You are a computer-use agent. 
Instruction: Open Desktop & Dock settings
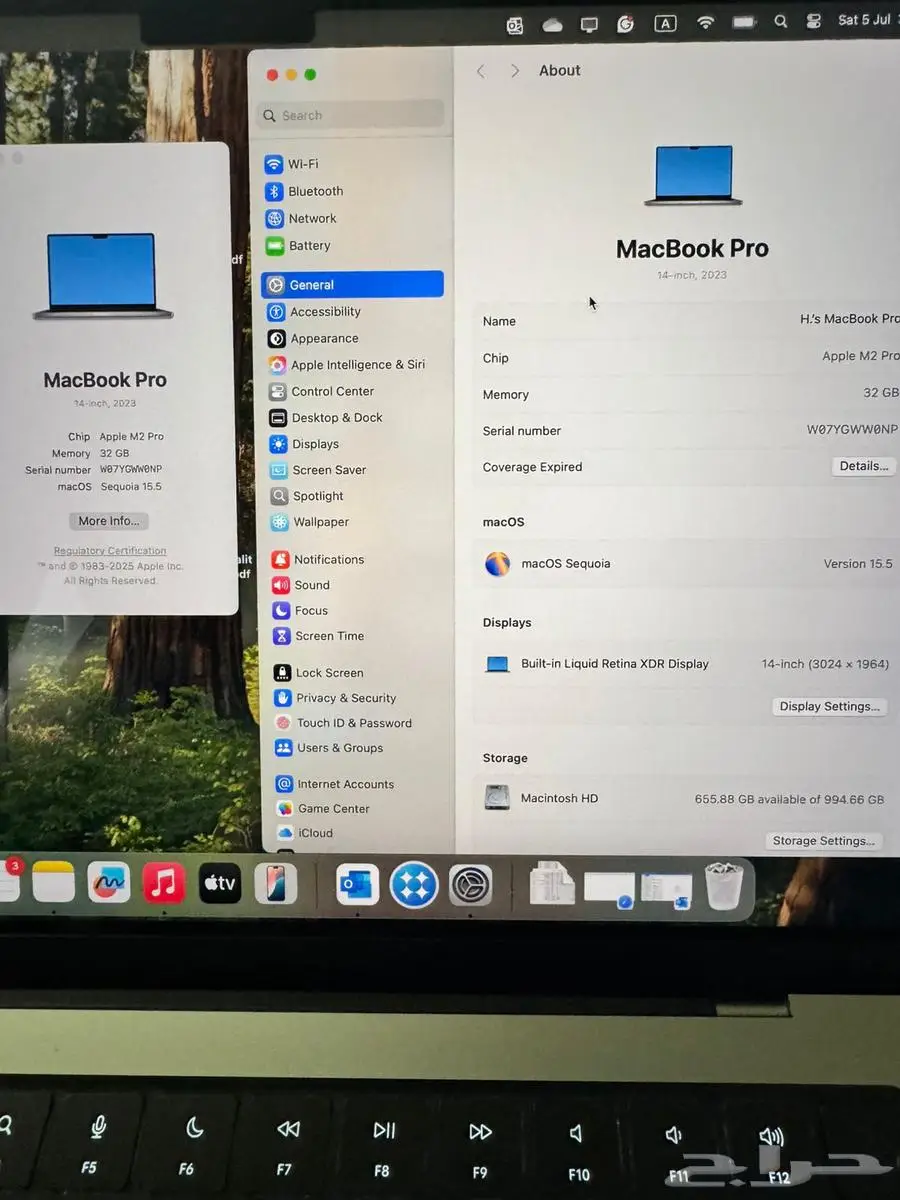click(326, 417)
